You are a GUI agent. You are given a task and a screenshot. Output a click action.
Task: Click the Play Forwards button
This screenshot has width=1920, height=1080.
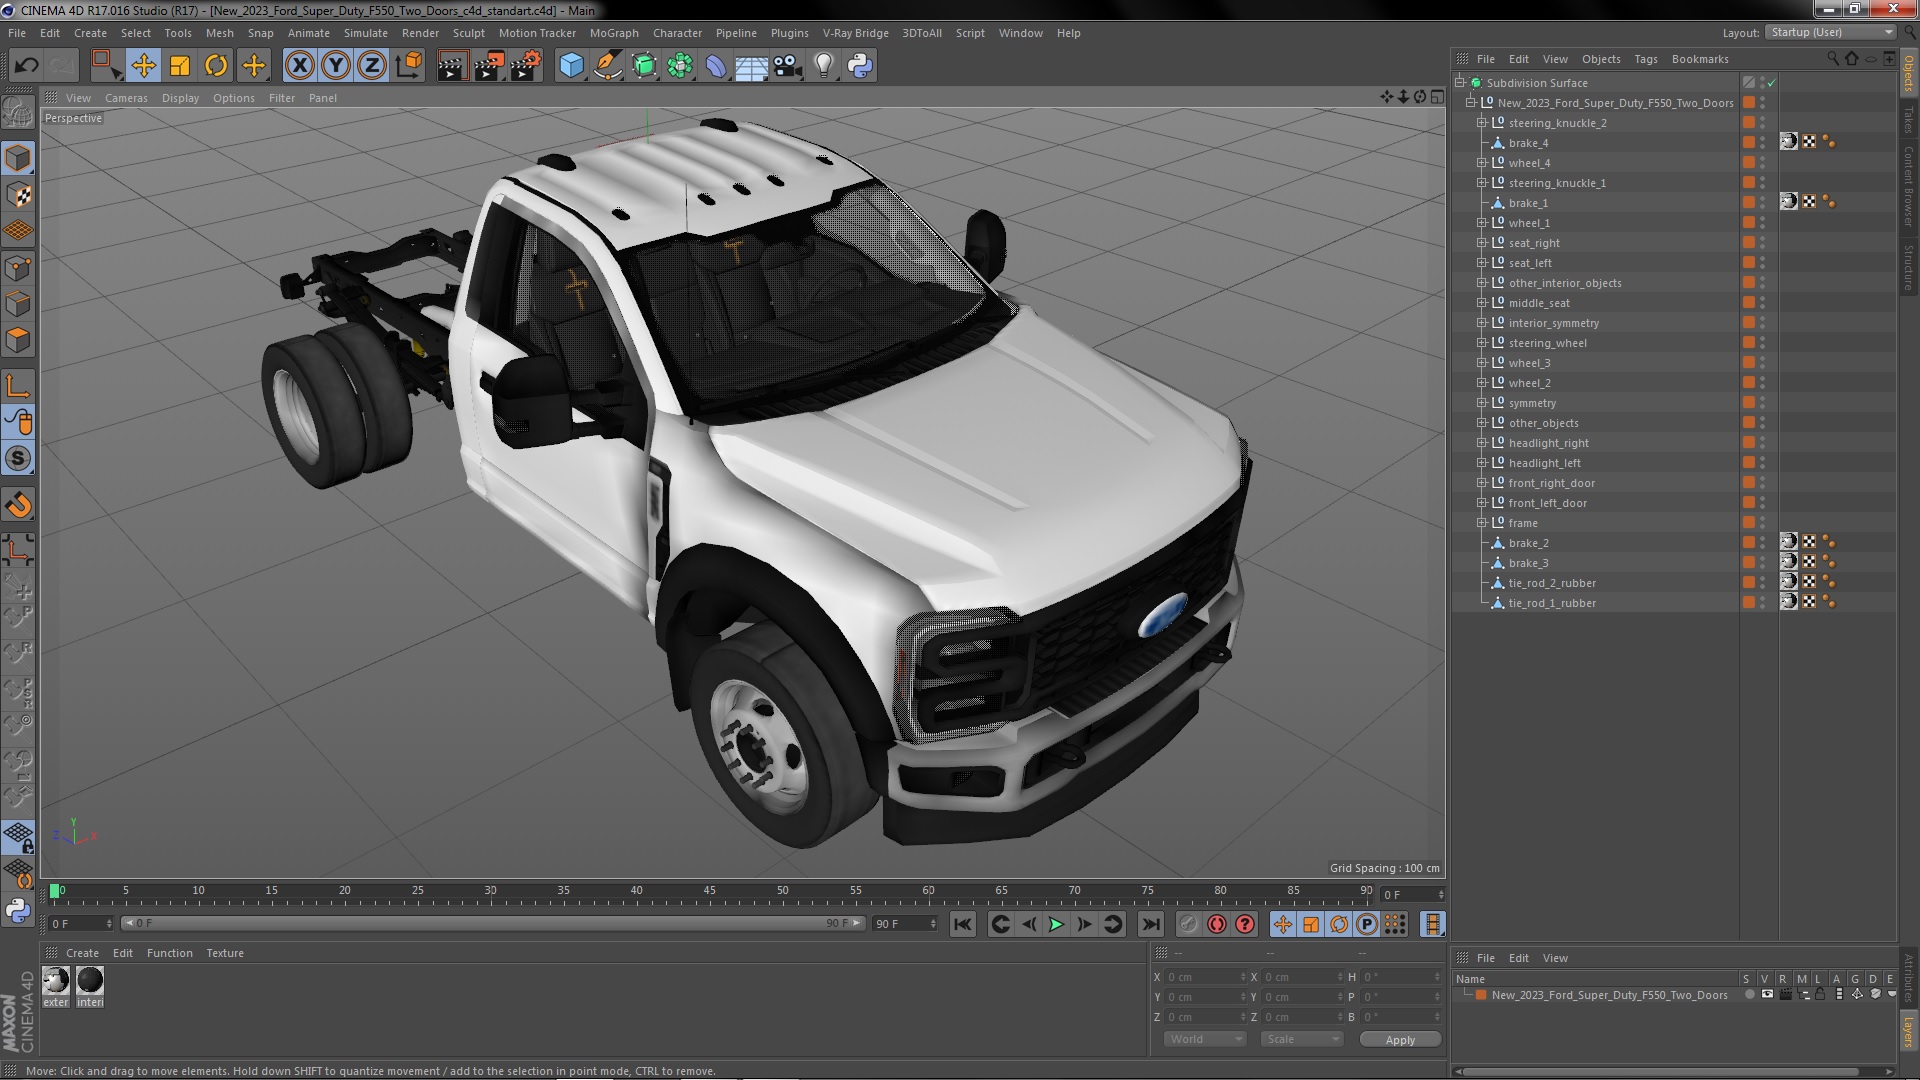pyautogui.click(x=1056, y=925)
